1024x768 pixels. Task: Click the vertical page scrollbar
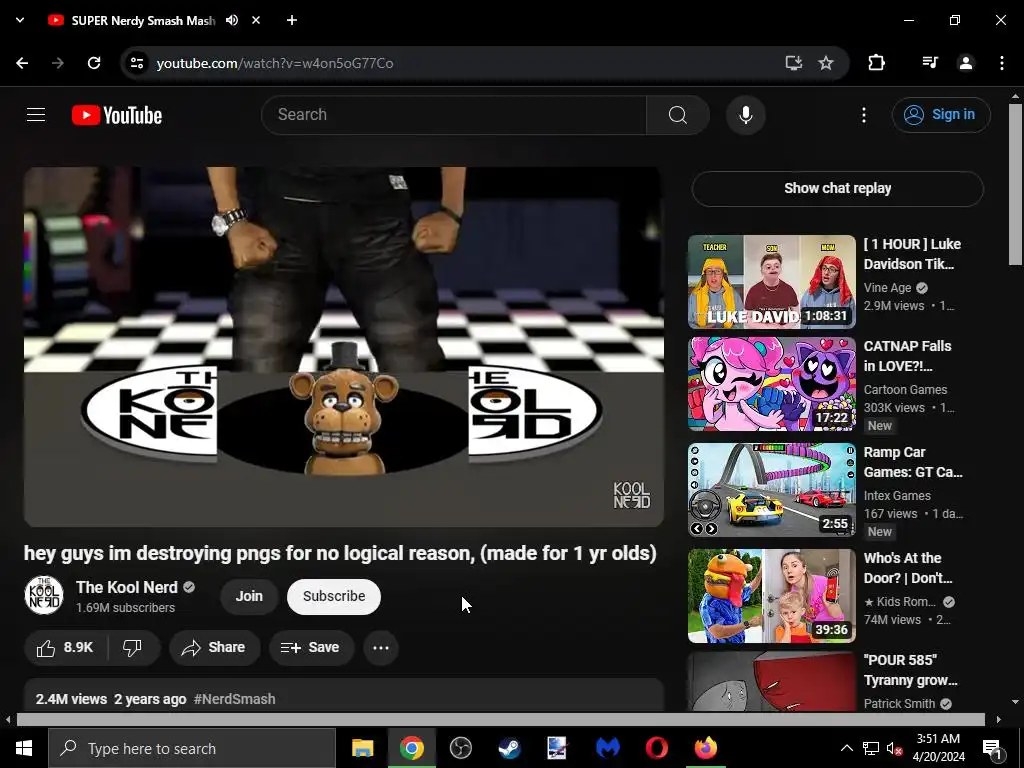pos(1015,184)
